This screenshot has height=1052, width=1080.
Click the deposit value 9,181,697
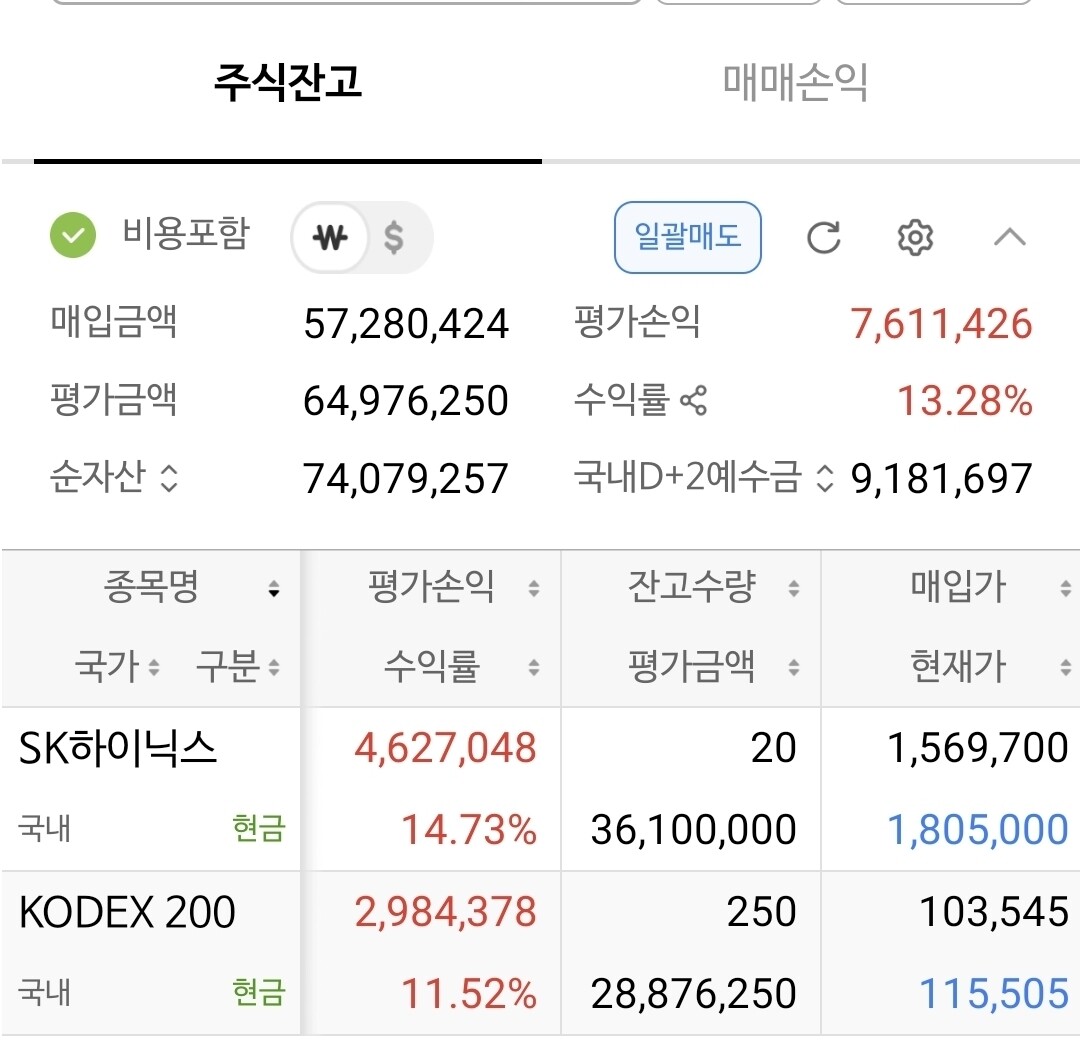point(942,478)
